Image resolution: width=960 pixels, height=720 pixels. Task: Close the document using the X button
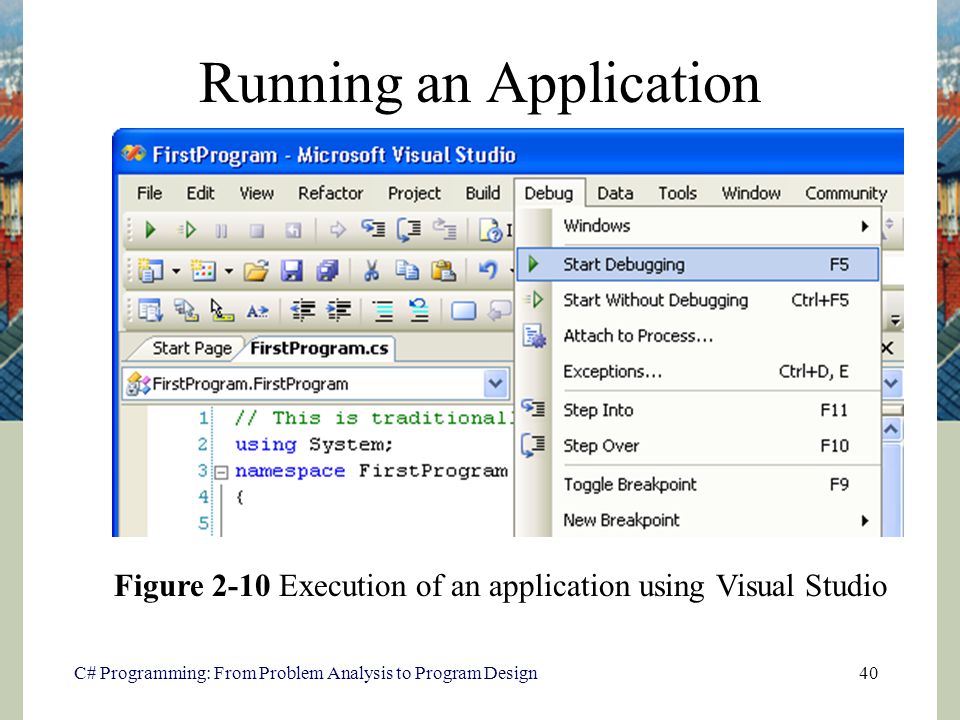click(887, 348)
